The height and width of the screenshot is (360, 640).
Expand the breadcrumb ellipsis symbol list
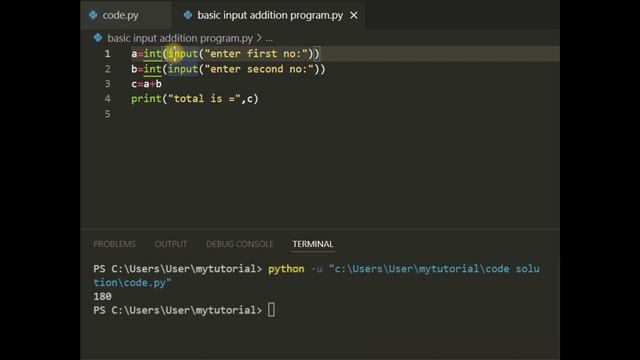269,39
